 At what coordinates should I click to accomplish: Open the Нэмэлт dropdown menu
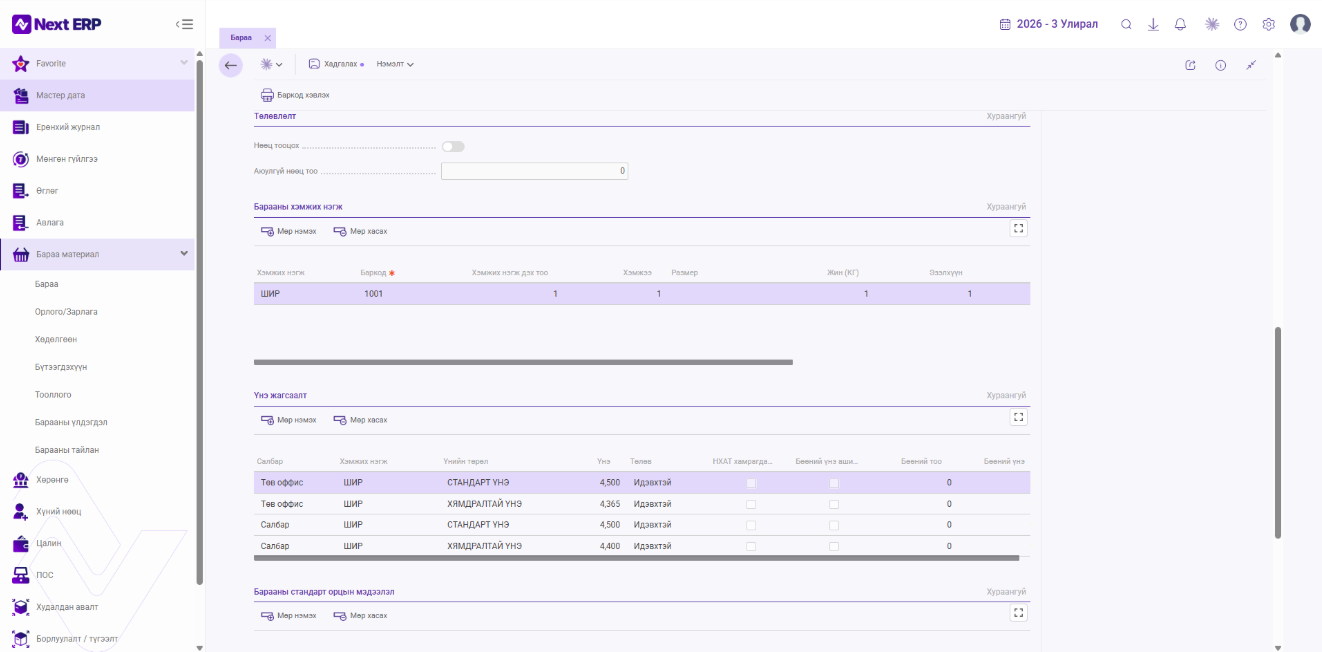tap(395, 64)
